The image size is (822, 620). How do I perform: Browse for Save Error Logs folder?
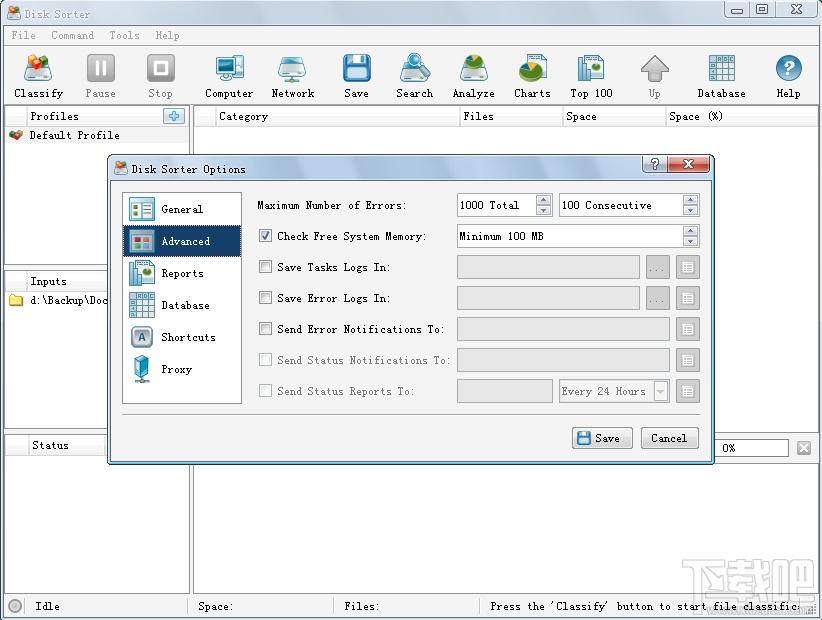click(657, 298)
